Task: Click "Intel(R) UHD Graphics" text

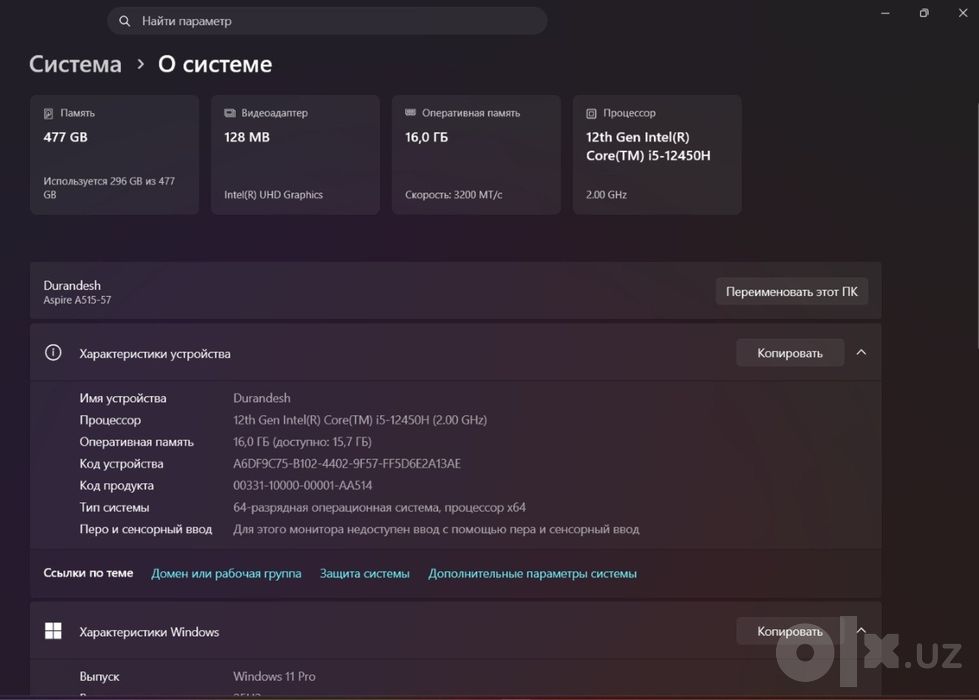Action: [x=273, y=195]
